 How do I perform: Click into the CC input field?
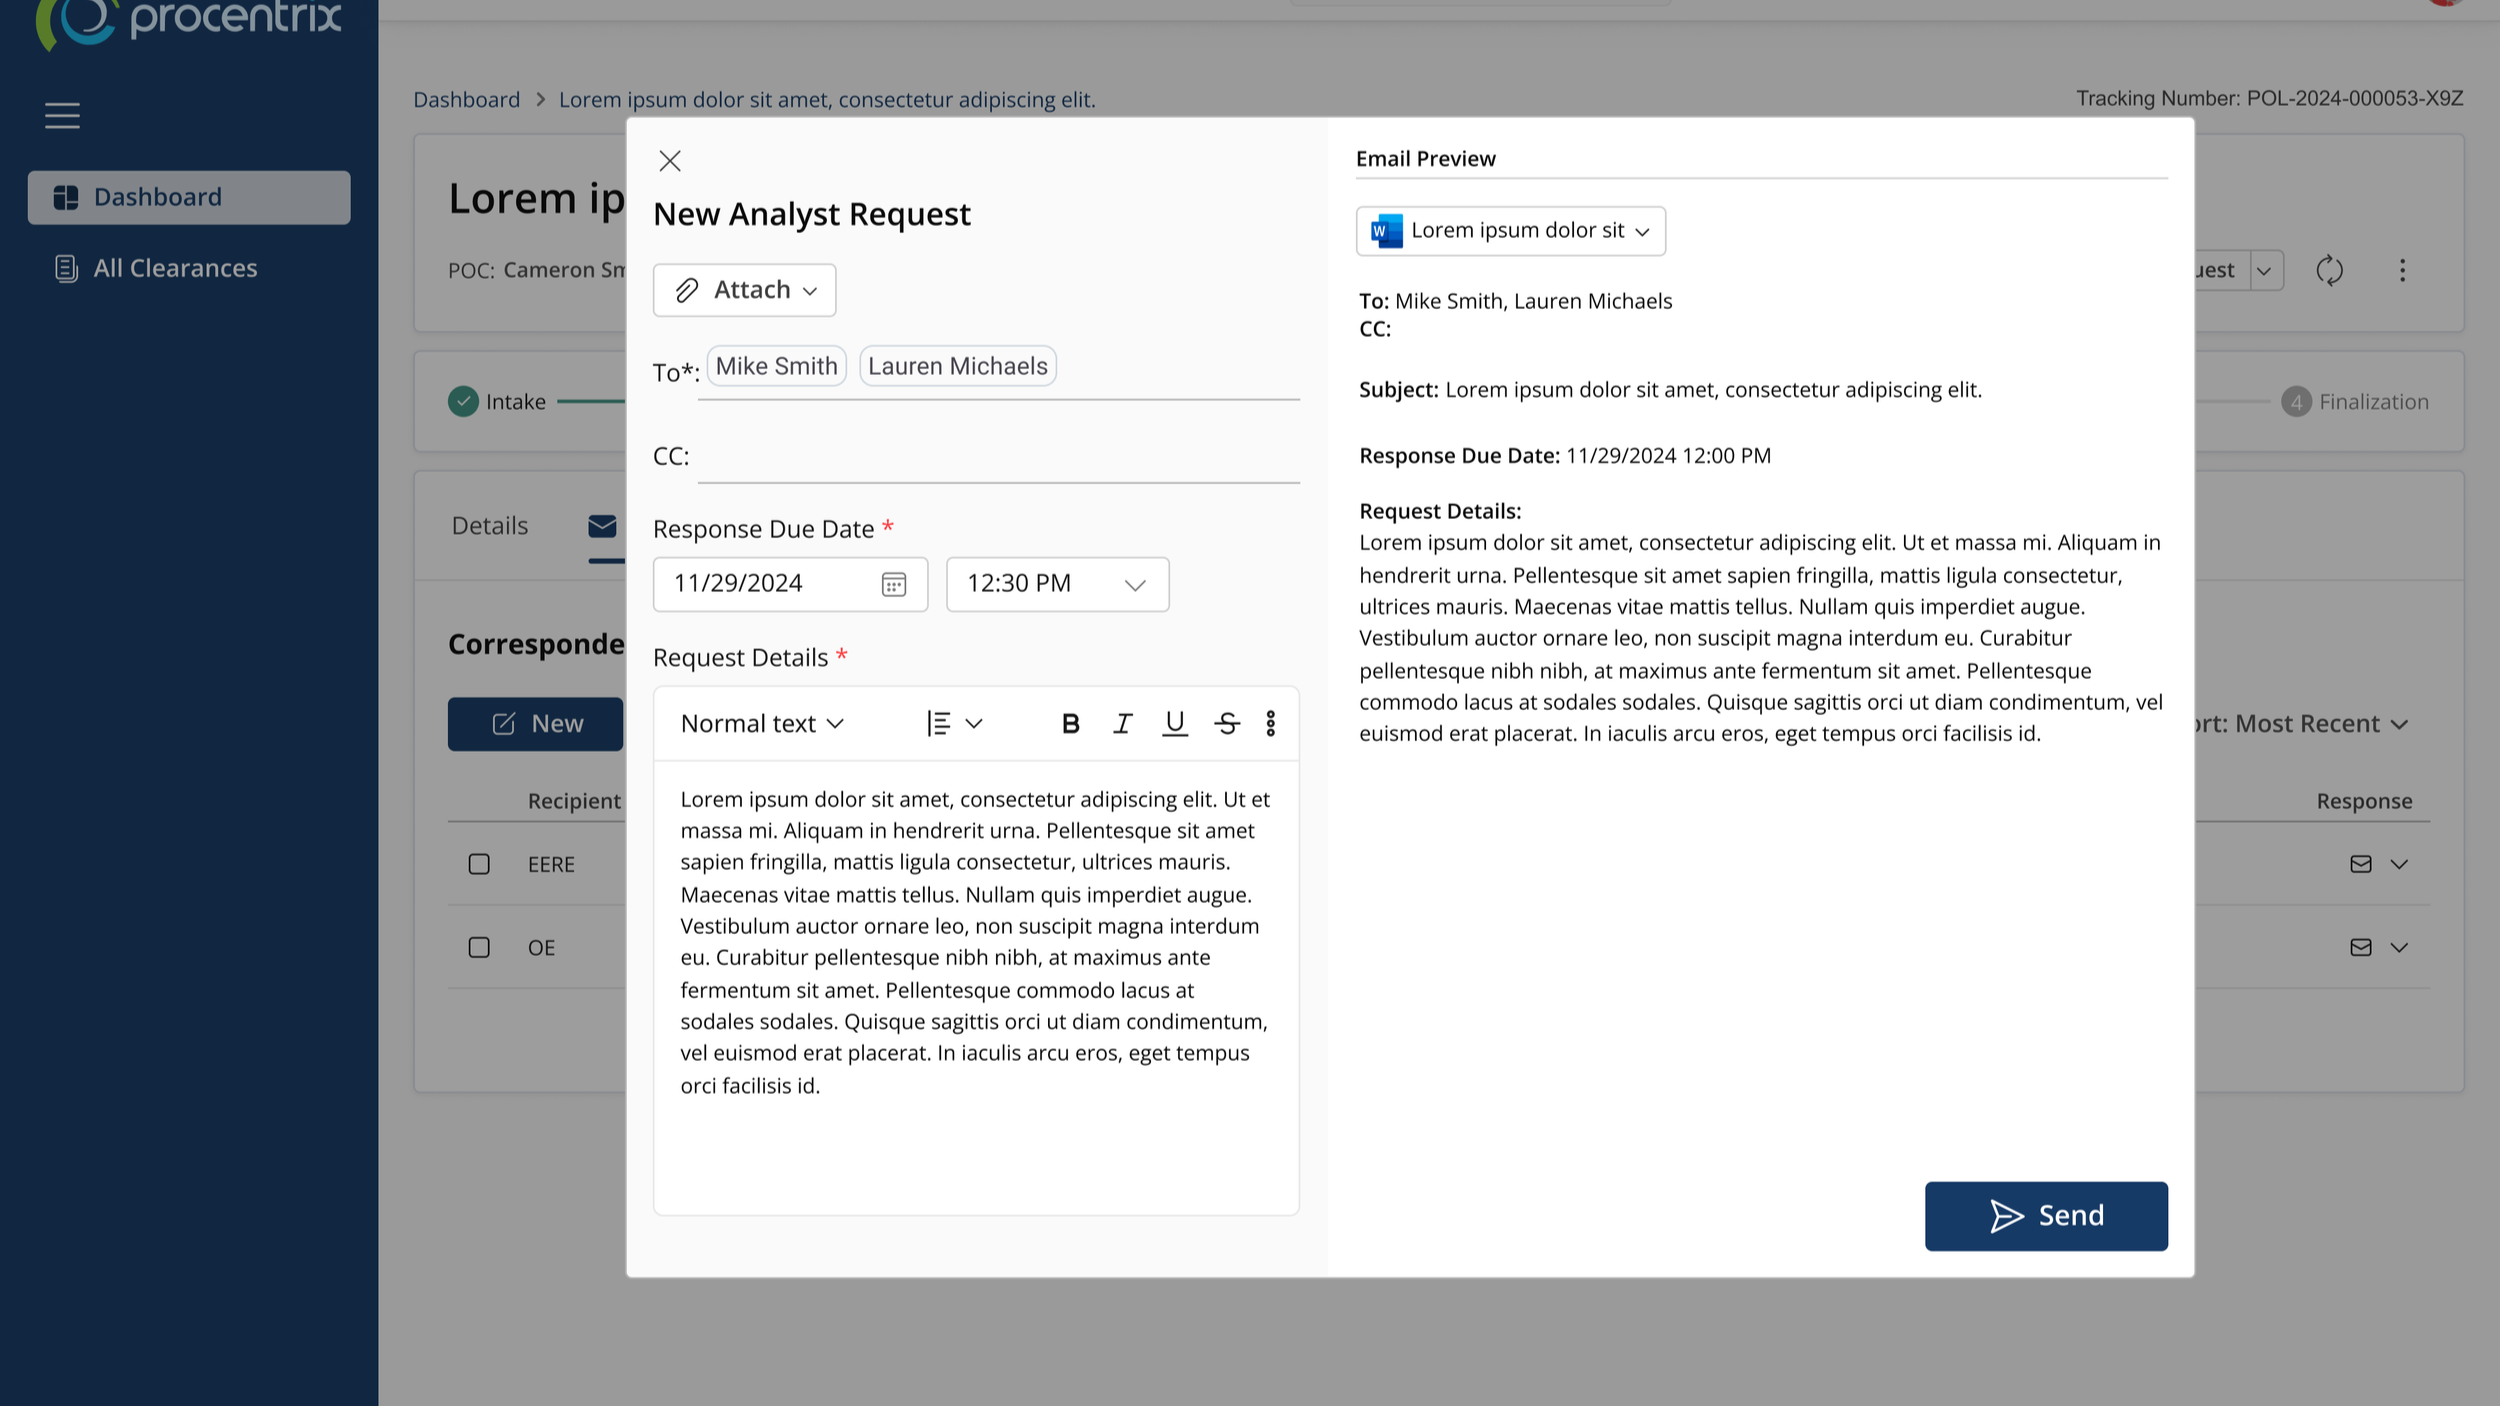[997, 458]
